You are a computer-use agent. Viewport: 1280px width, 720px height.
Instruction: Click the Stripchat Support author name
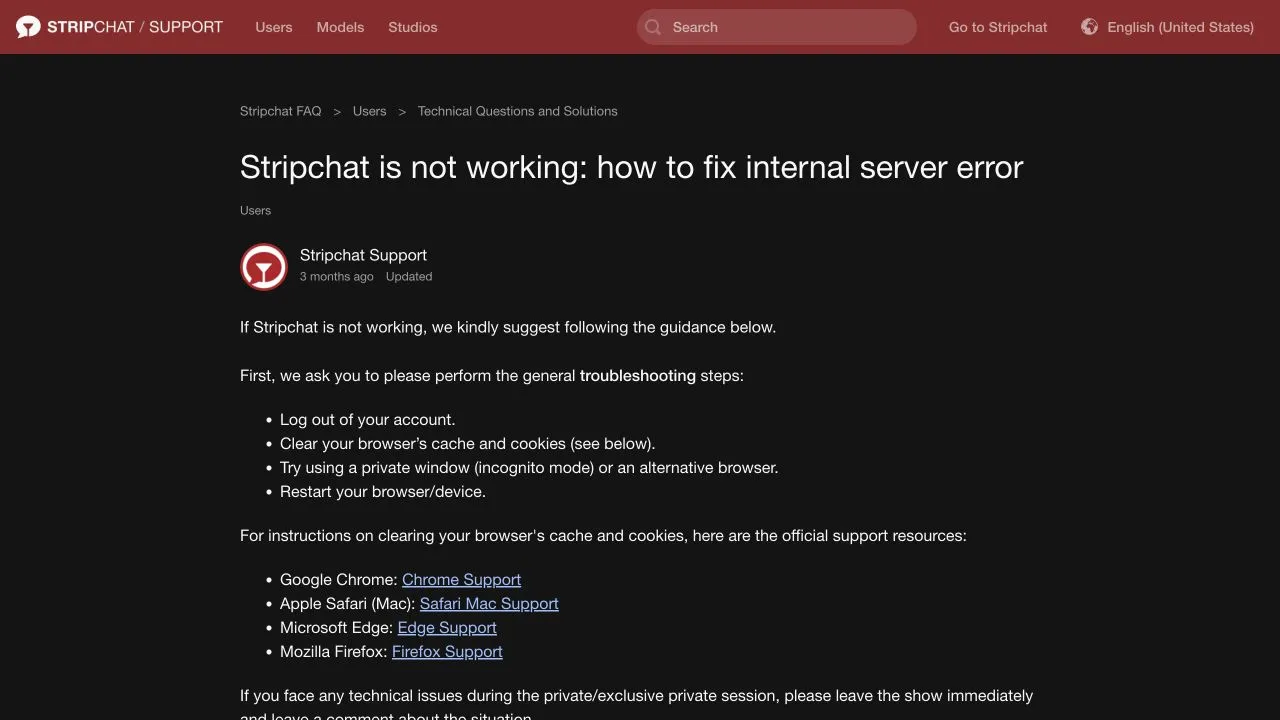[363, 255]
